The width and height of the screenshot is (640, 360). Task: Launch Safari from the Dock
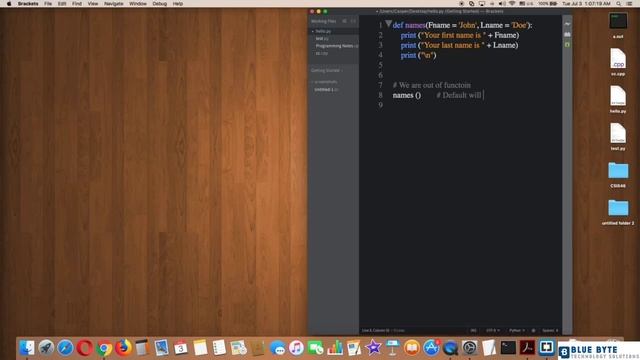tap(65, 348)
